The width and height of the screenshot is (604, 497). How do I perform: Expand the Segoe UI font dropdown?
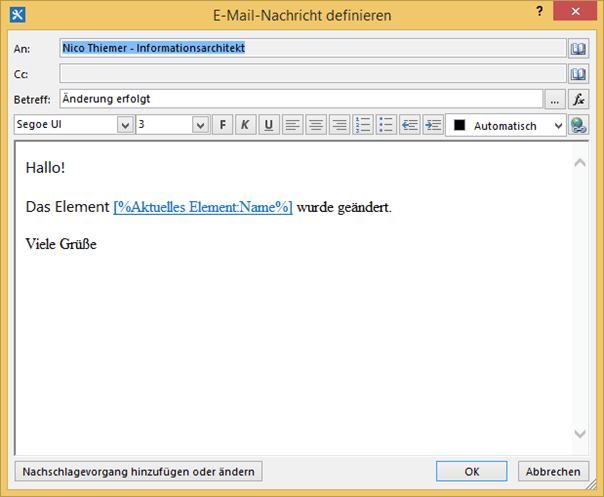point(125,125)
